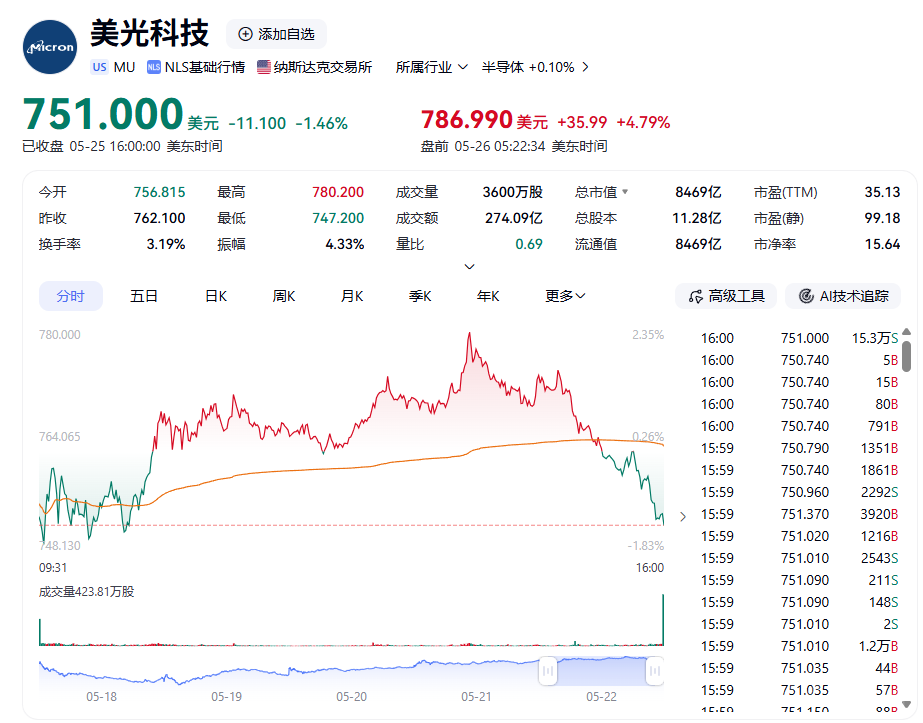The height and width of the screenshot is (723, 923).
Task: Click the trade row with volume 1351B
Action: tap(799, 448)
